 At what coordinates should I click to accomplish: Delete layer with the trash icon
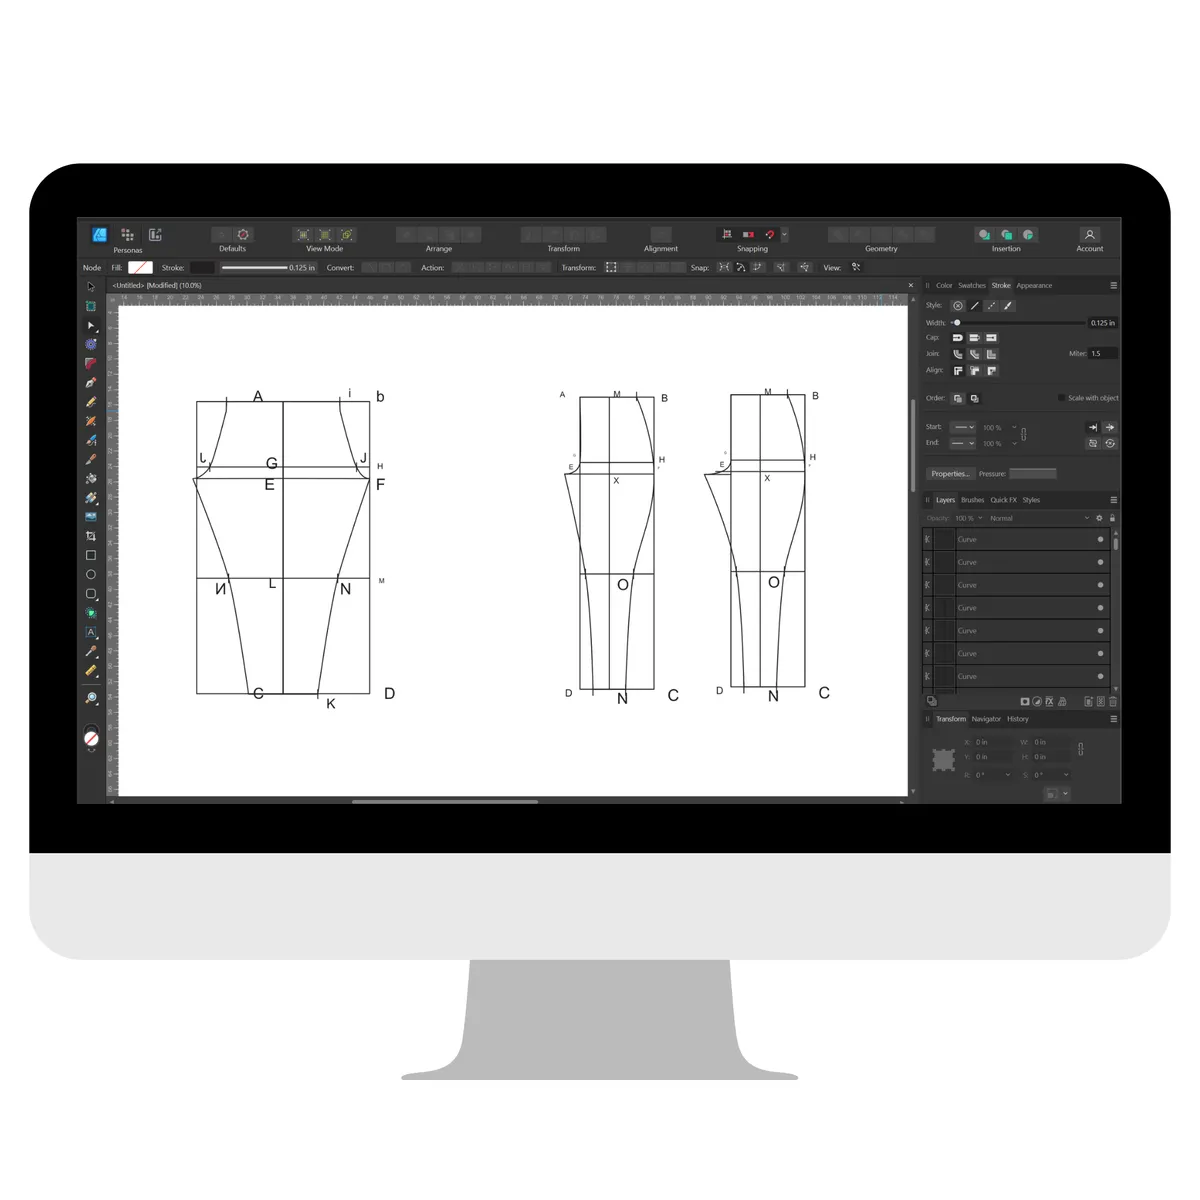tap(1113, 702)
